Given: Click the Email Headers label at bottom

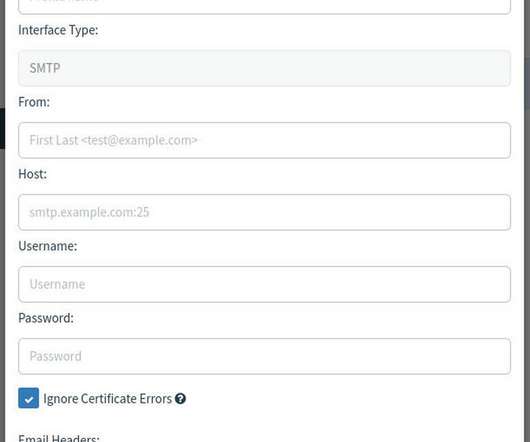Looking at the screenshot, I should [59, 438].
